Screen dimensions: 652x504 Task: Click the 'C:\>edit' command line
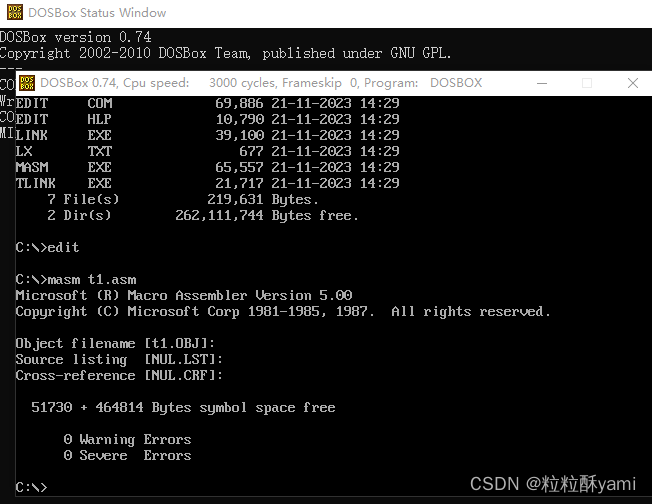[x=47, y=247]
